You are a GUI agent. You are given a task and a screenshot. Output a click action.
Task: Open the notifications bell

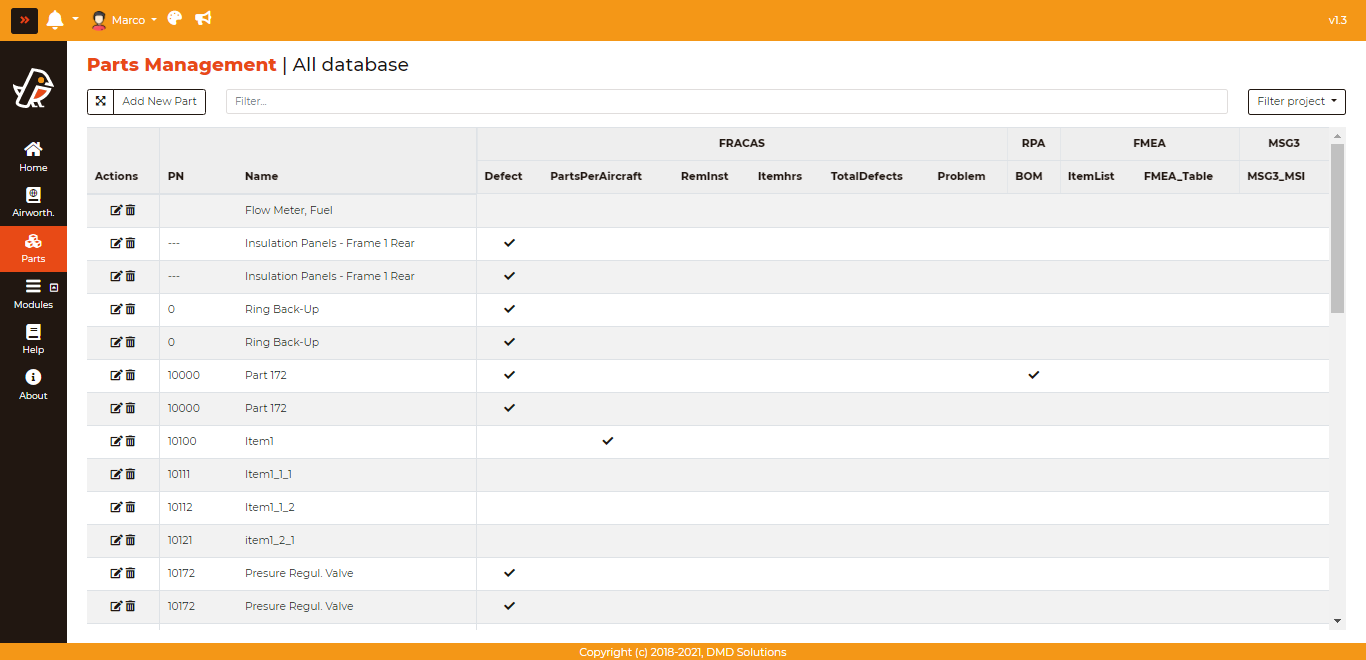click(x=55, y=20)
